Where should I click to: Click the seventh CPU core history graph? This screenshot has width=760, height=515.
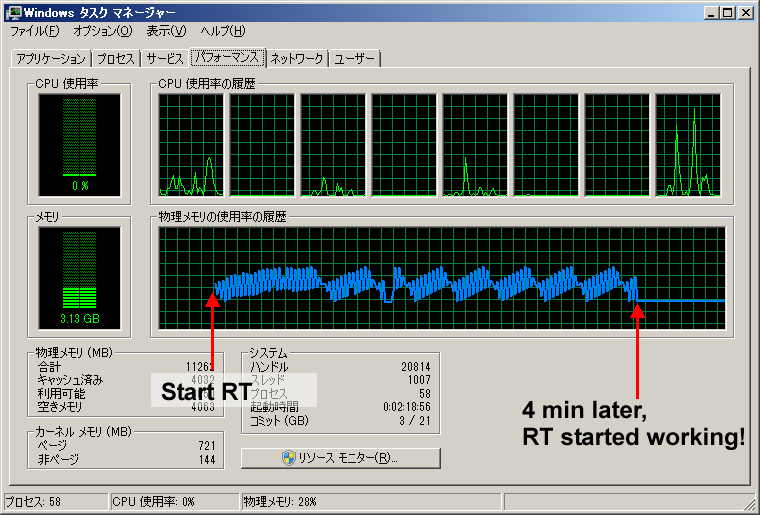[x=617, y=145]
